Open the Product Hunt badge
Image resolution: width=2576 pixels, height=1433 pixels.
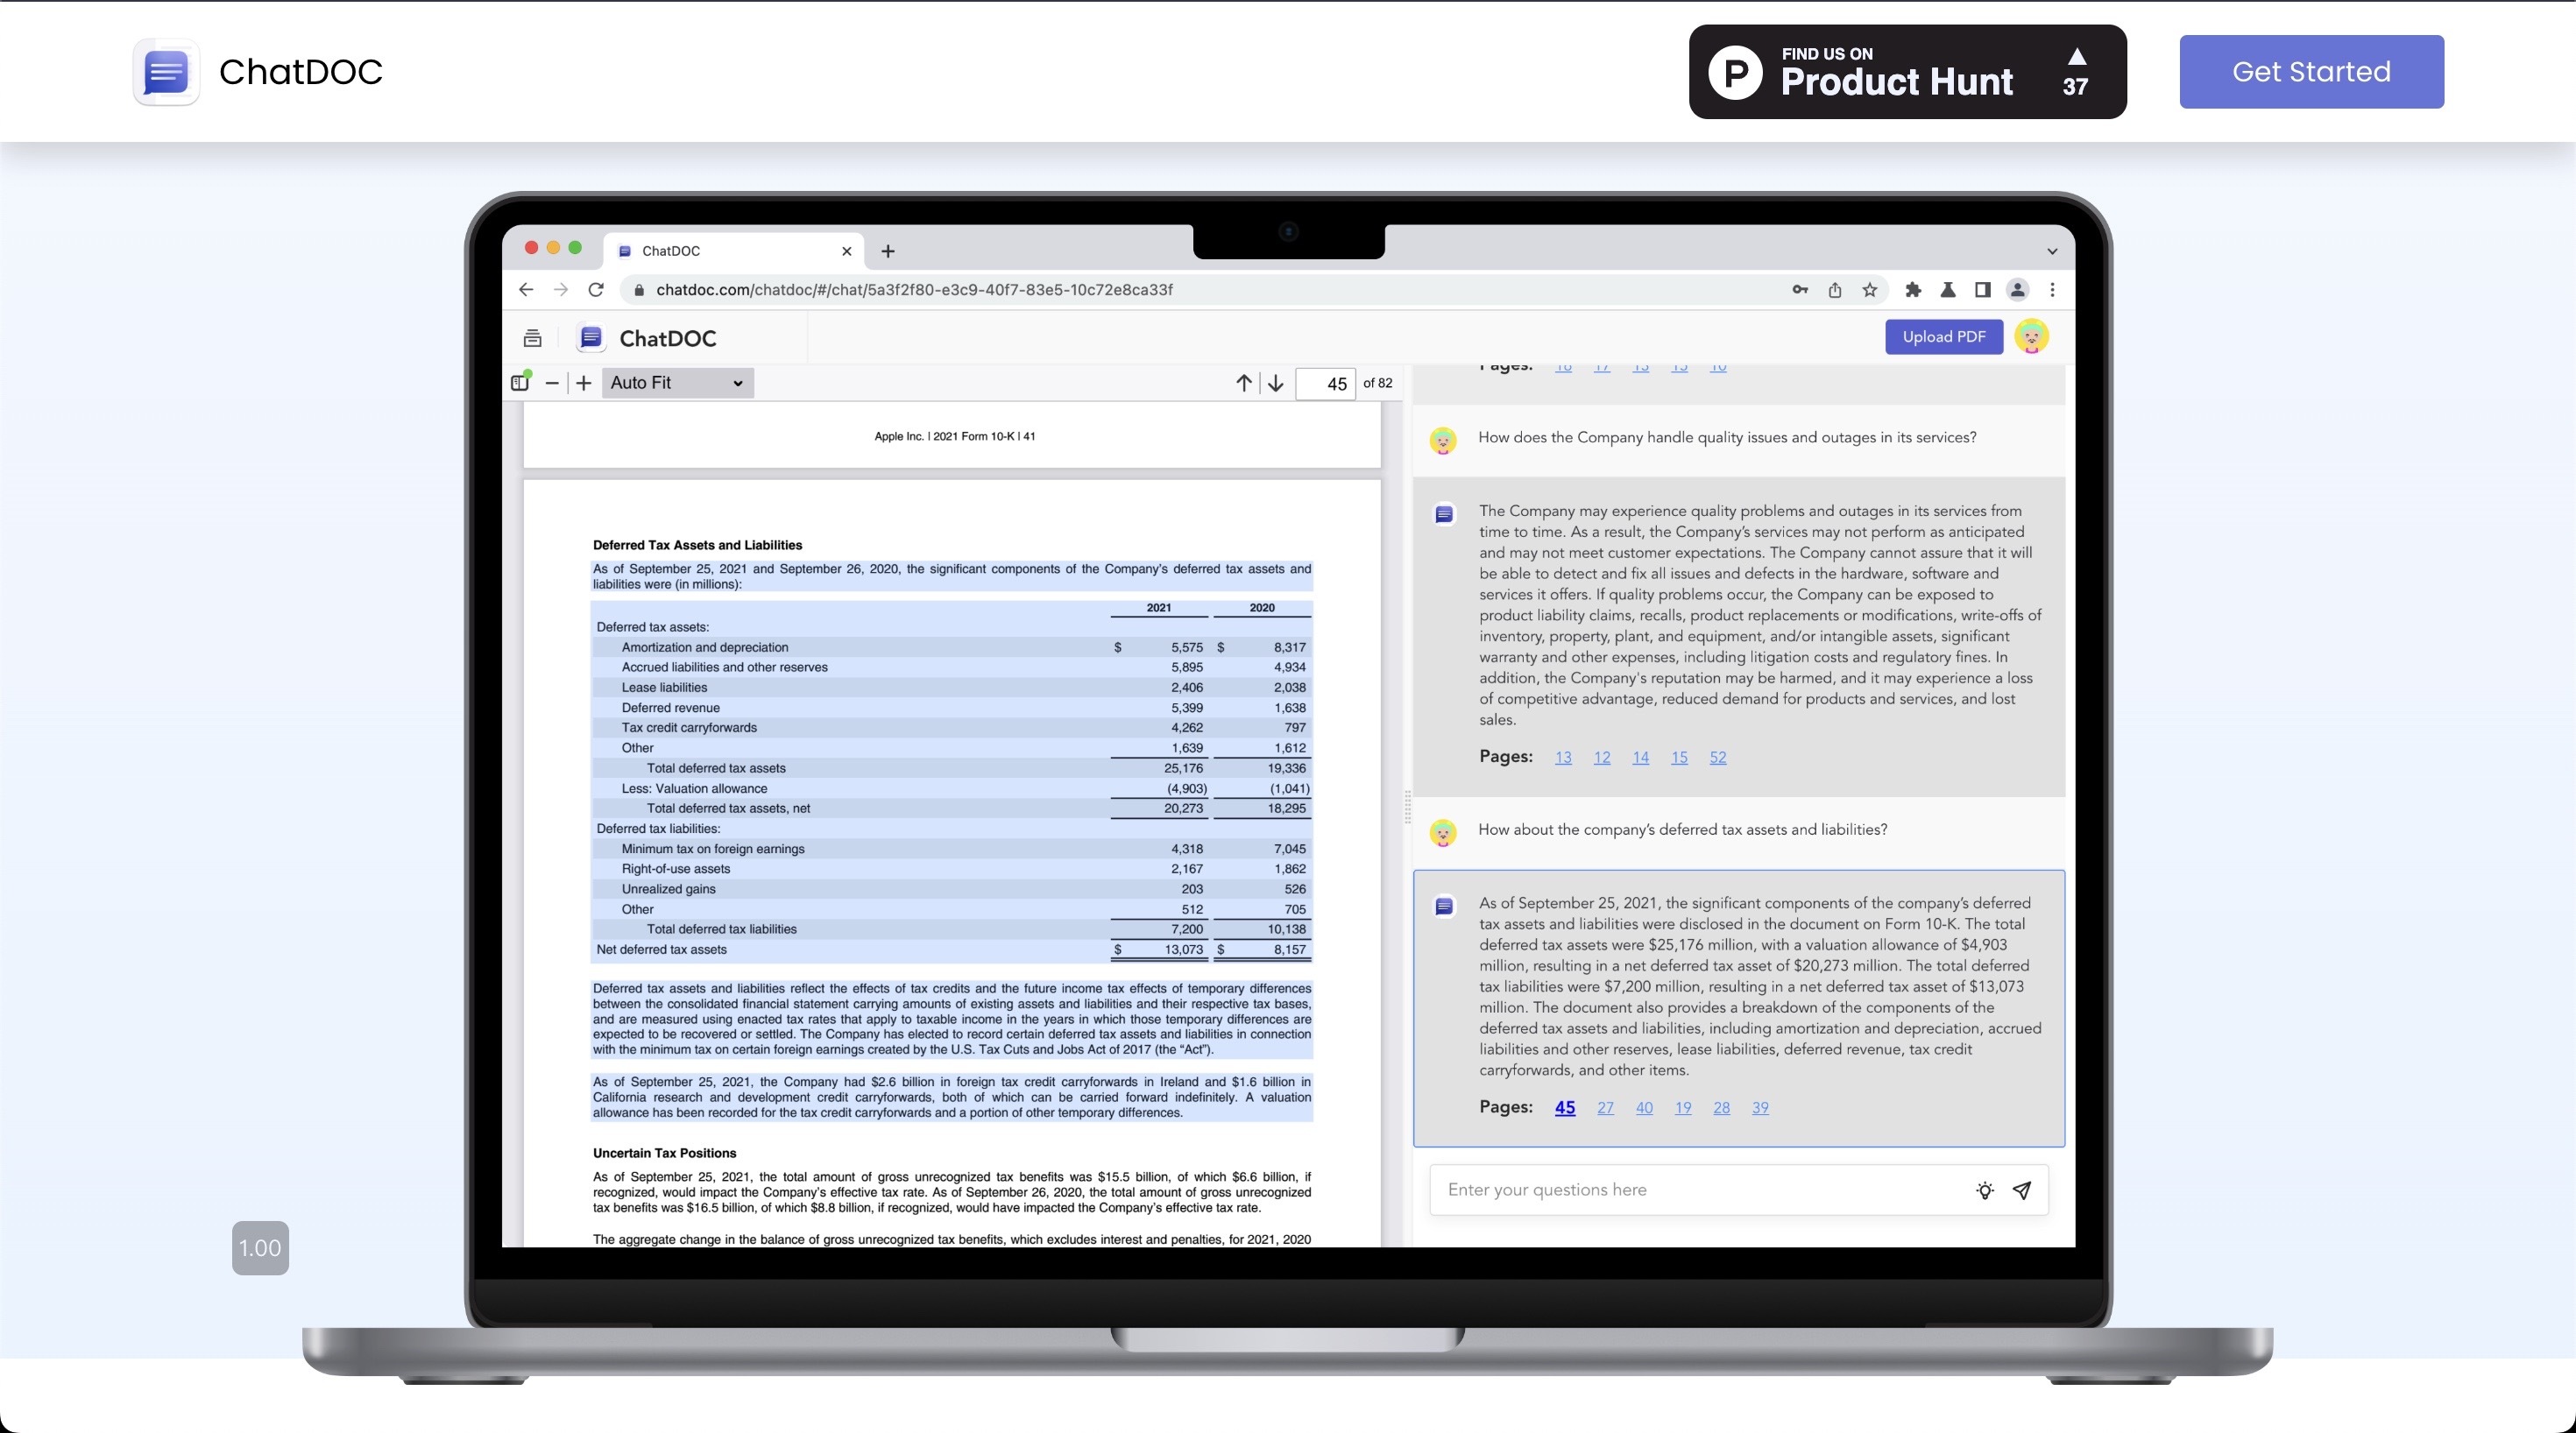tap(1907, 72)
